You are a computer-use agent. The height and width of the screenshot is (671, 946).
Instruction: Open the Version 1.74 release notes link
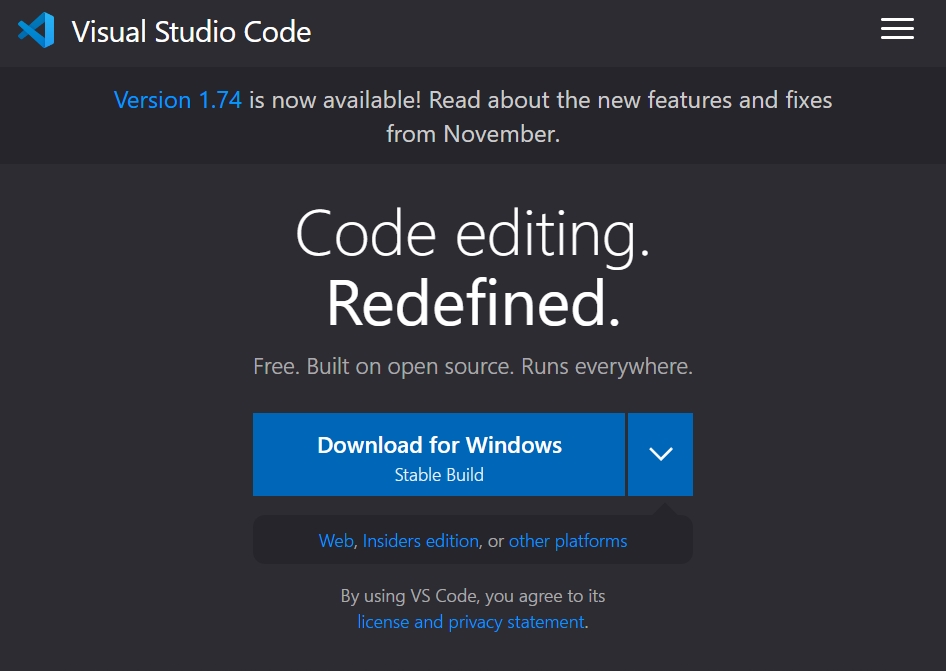(x=177, y=100)
